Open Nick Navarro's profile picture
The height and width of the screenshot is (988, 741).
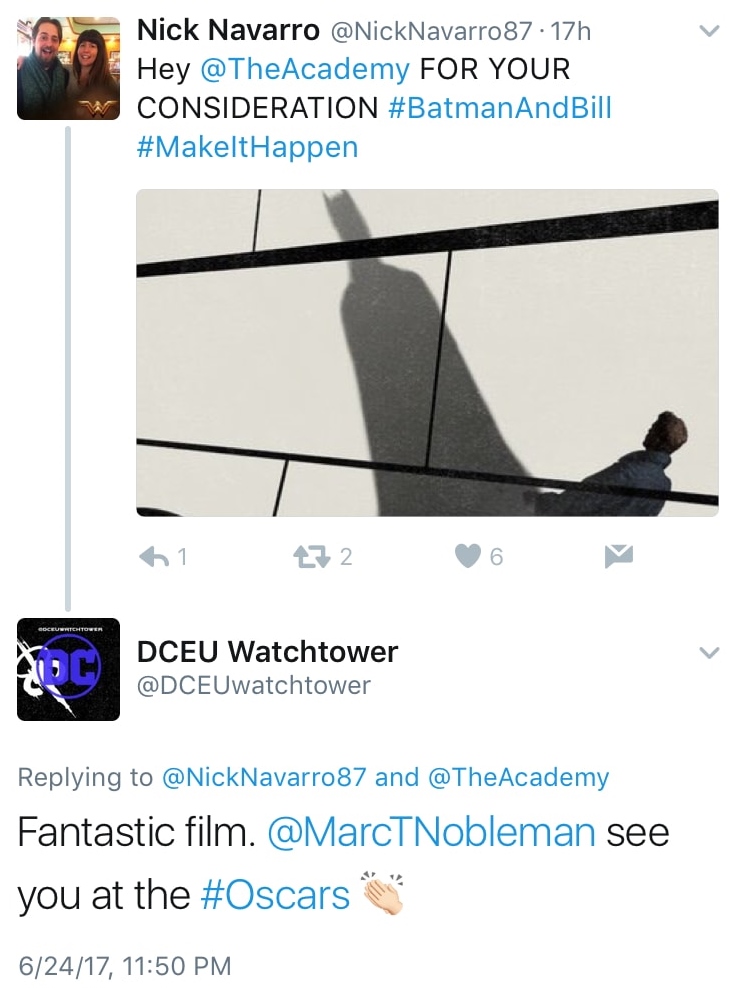point(68,68)
